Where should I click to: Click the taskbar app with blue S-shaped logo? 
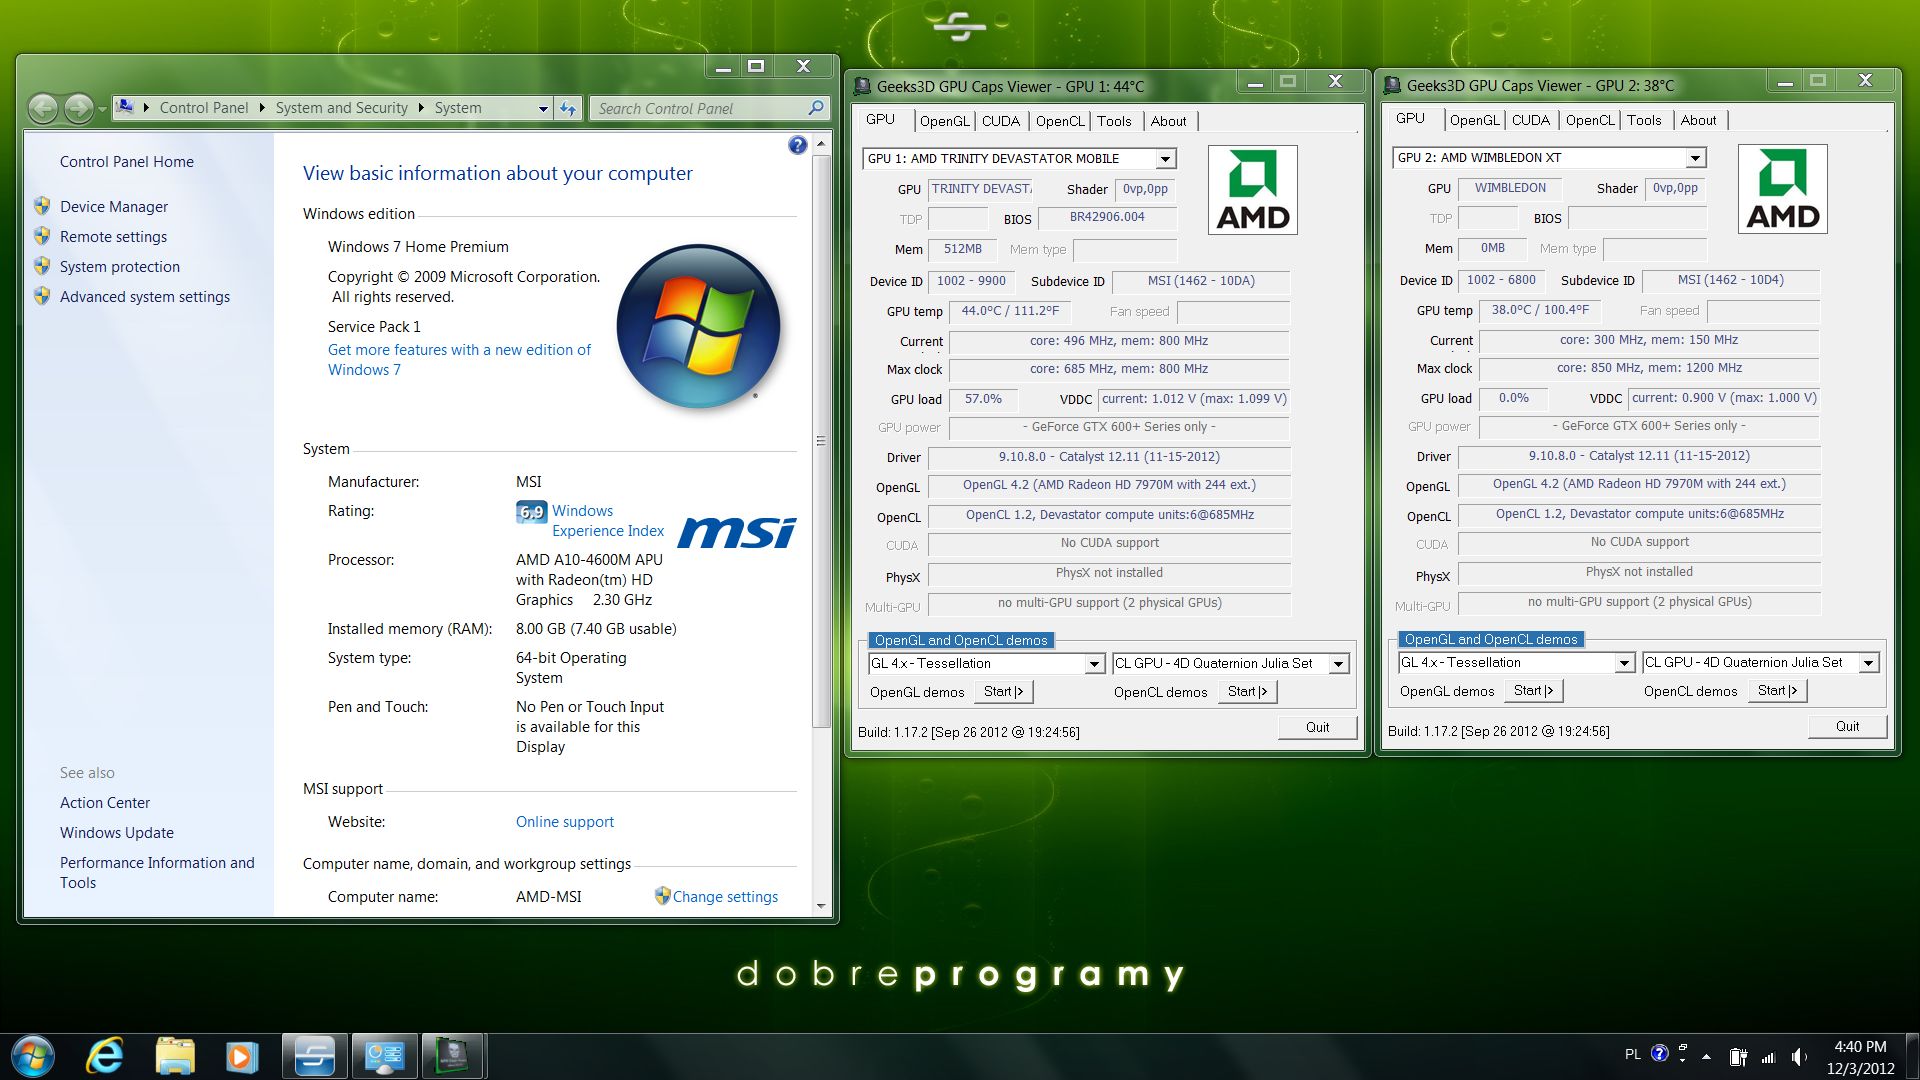(x=314, y=1056)
